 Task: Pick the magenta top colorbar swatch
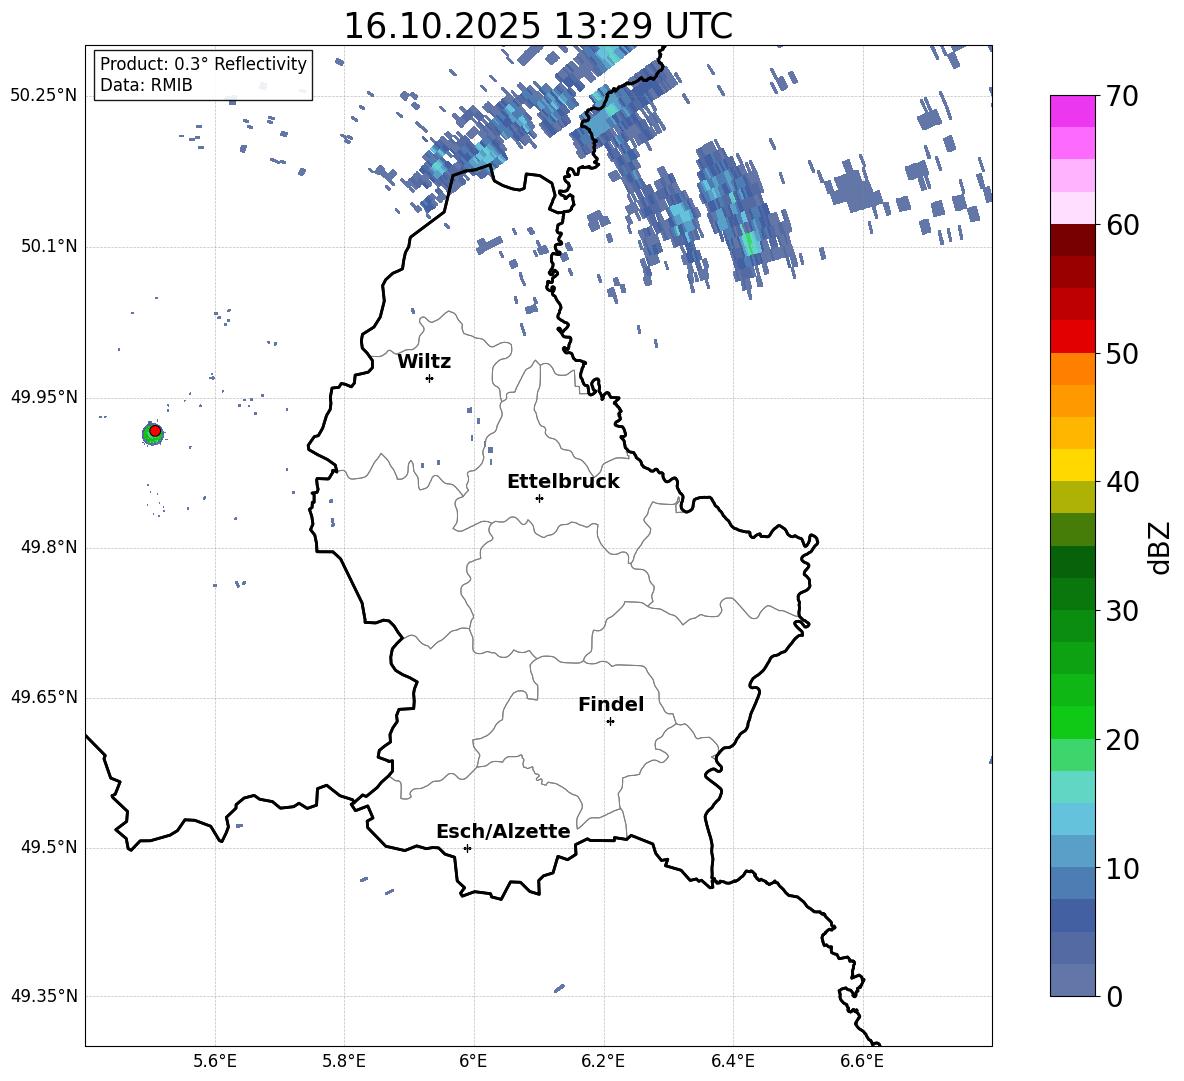coord(1073,111)
